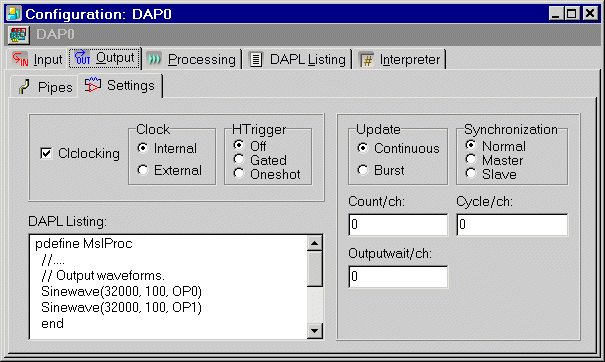605x362 pixels.
Task: Open the DAPL Listing tab
Action: coord(298,59)
